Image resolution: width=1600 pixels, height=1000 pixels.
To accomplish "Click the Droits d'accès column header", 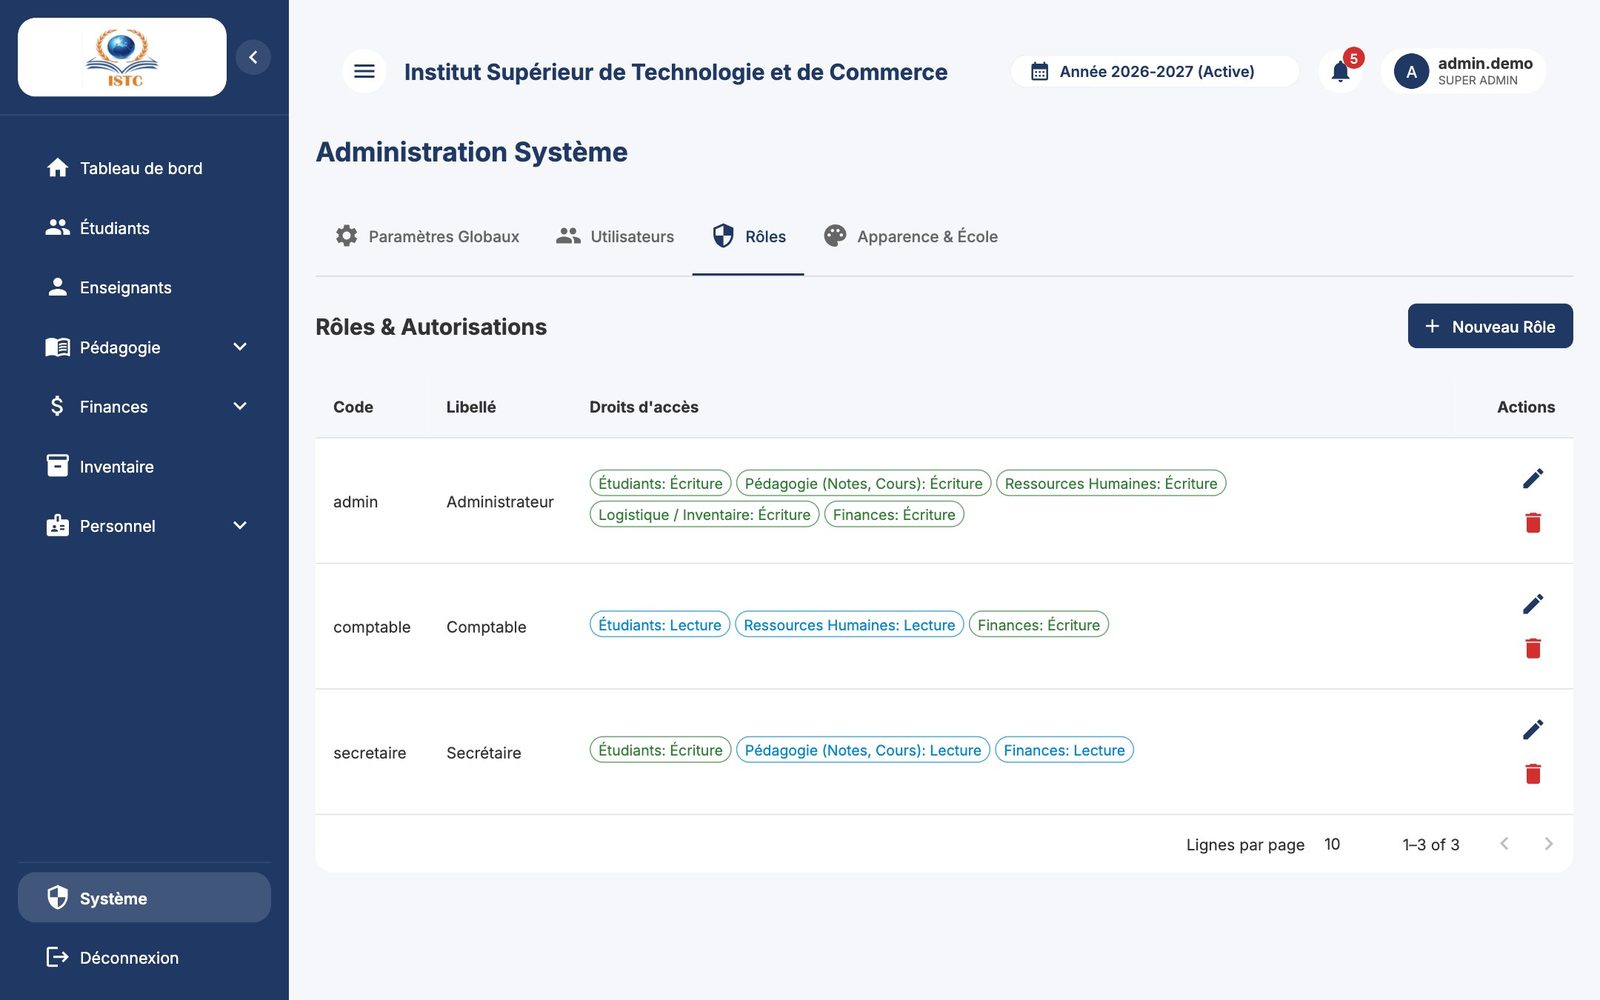I will (x=644, y=407).
